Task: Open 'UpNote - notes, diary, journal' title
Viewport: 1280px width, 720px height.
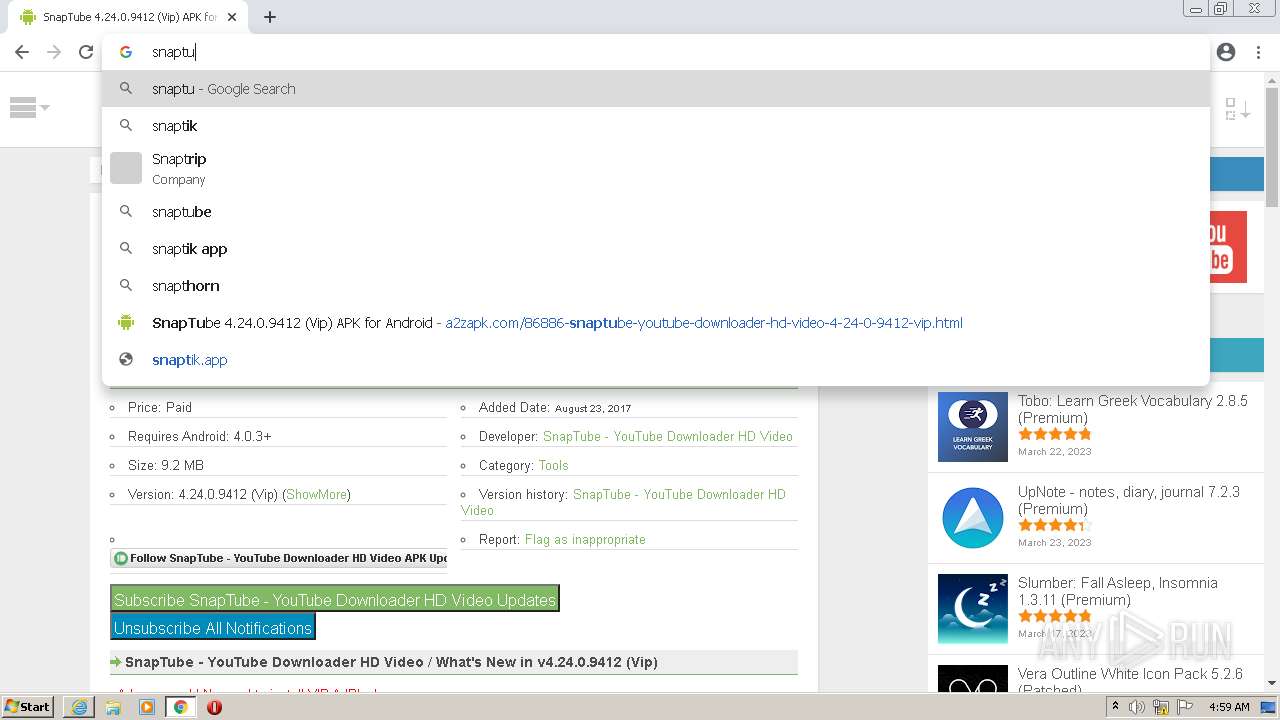Action: (x=1129, y=500)
